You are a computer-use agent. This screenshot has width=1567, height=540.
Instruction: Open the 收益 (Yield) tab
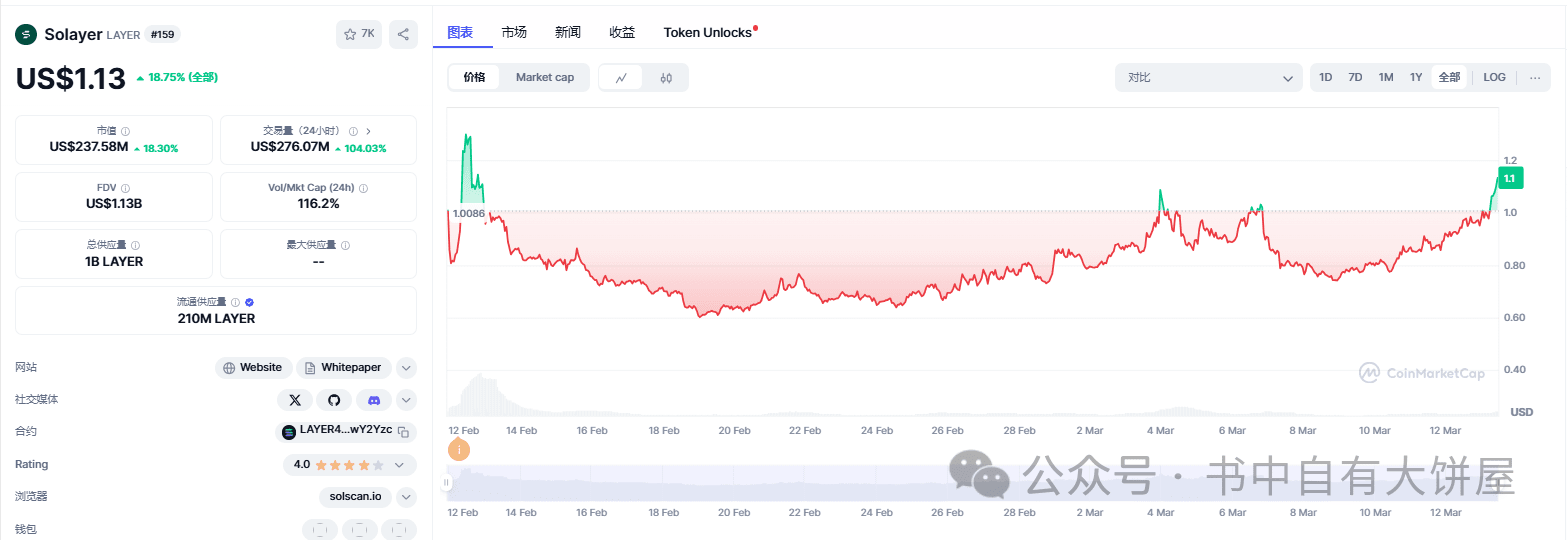(x=622, y=32)
